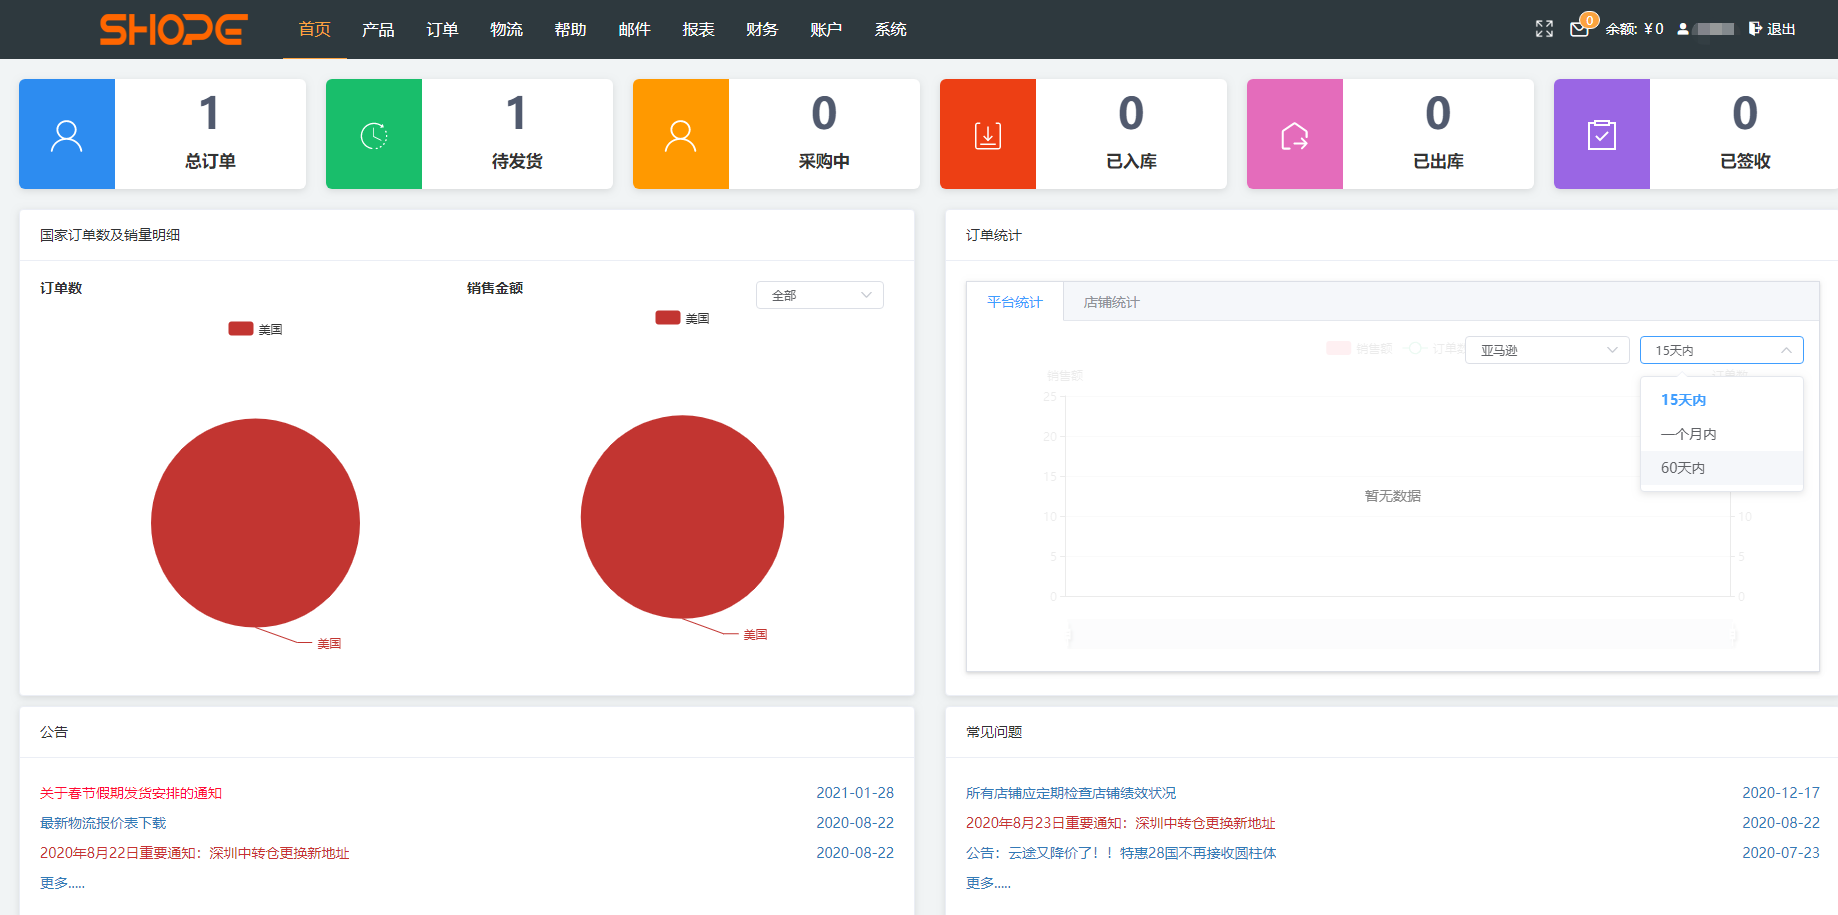The width and height of the screenshot is (1838, 915).
Task: Open the 系统 menu
Action: coord(890,29)
